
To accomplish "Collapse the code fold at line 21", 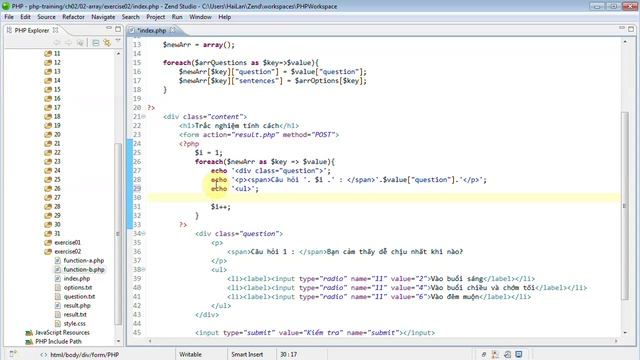I will [x=144, y=117].
